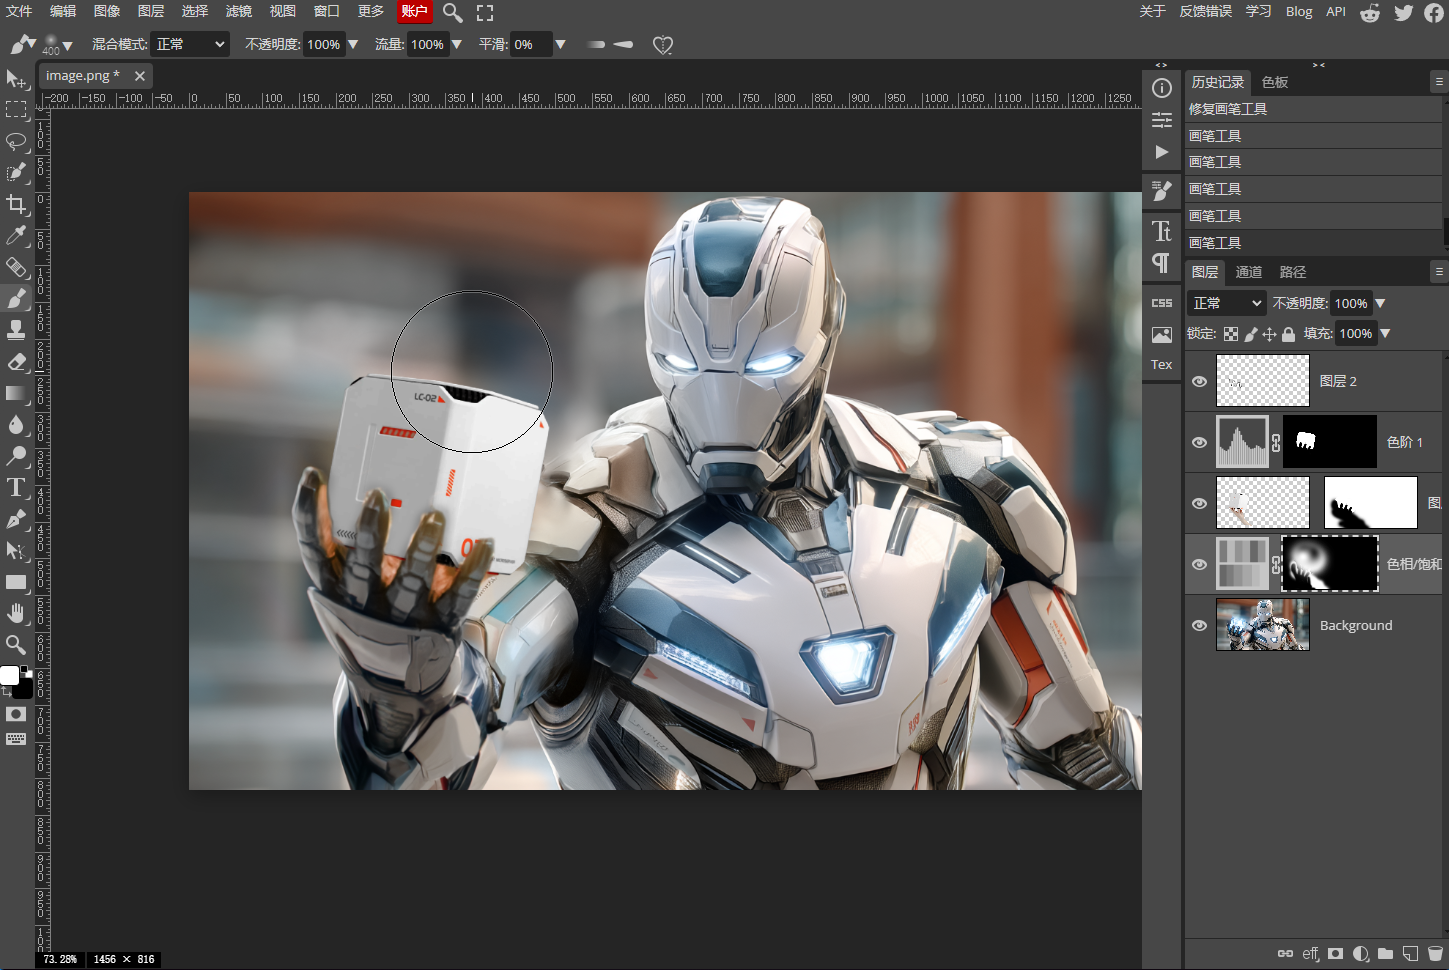Delete layer using trash icon
The image size is (1449, 970).
(x=1435, y=954)
